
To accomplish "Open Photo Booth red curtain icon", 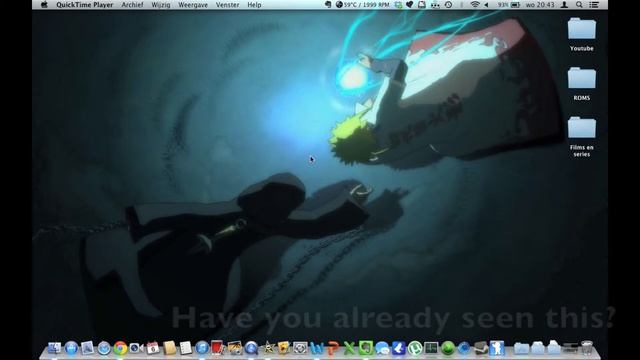I will pos(218,348).
